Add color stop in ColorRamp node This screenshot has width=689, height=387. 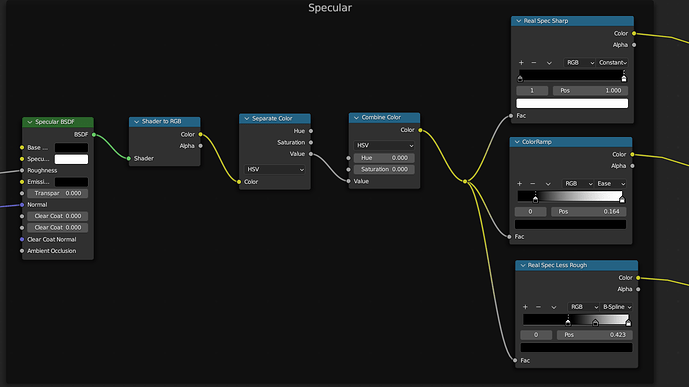point(519,184)
